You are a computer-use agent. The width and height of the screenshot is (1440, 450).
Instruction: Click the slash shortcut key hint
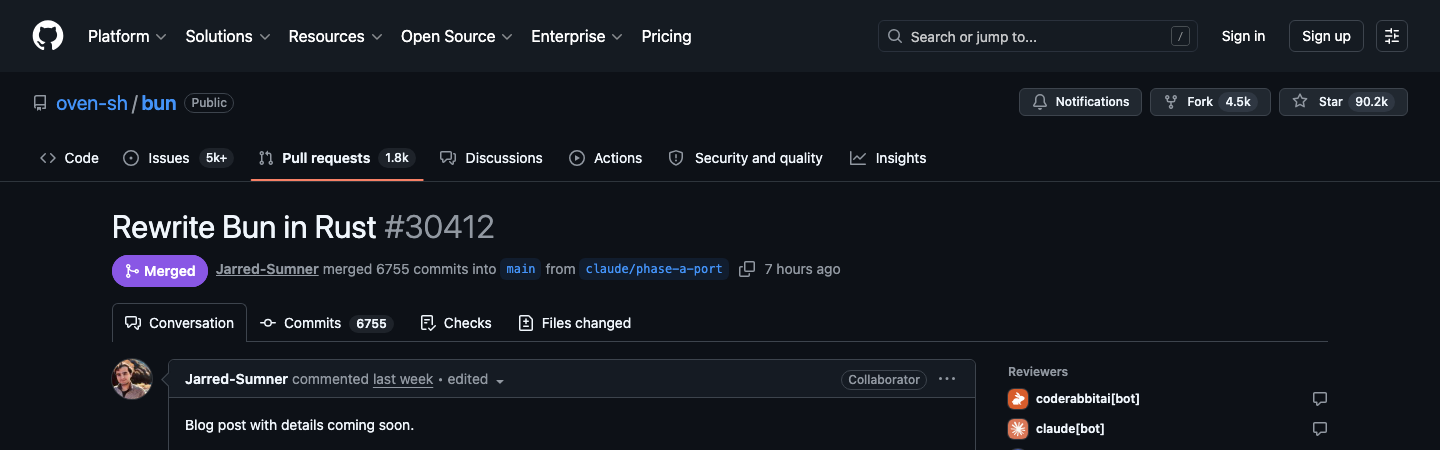[x=1181, y=37]
